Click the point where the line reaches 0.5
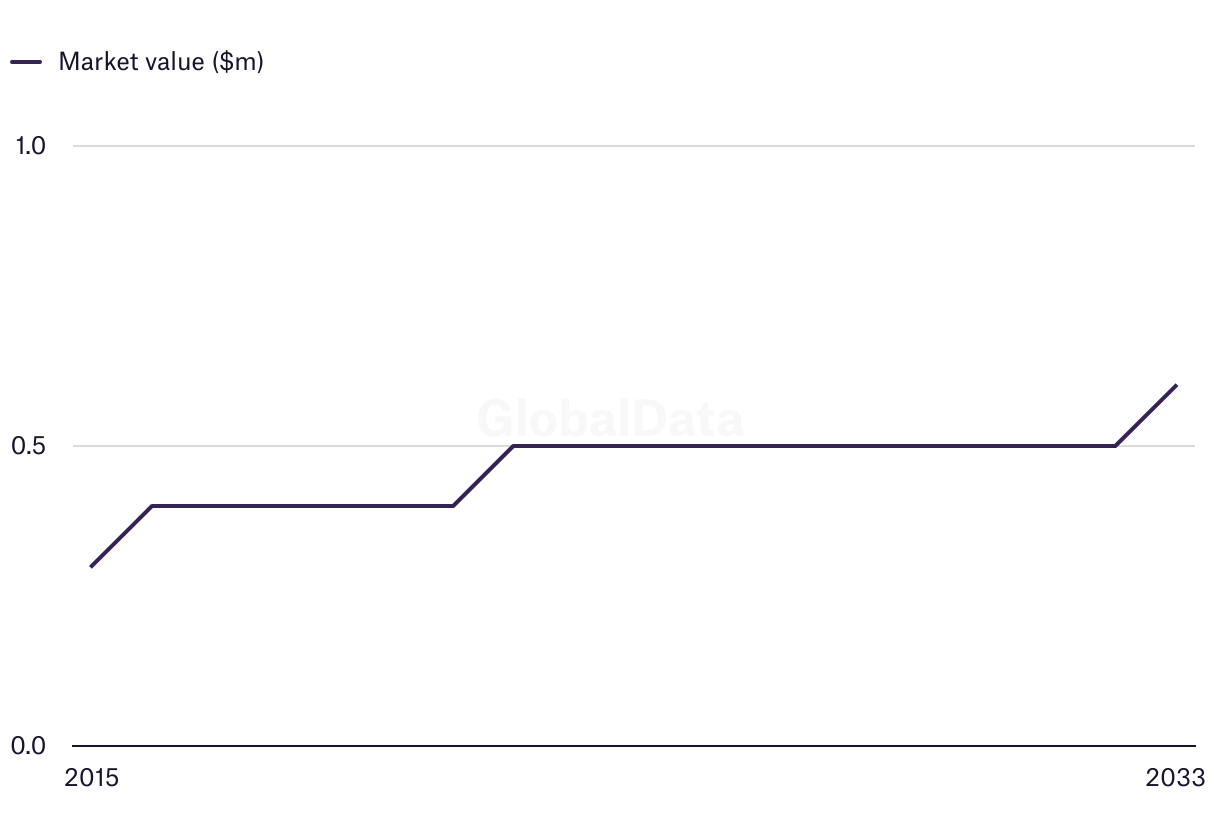1220x836 pixels. pos(513,446)
